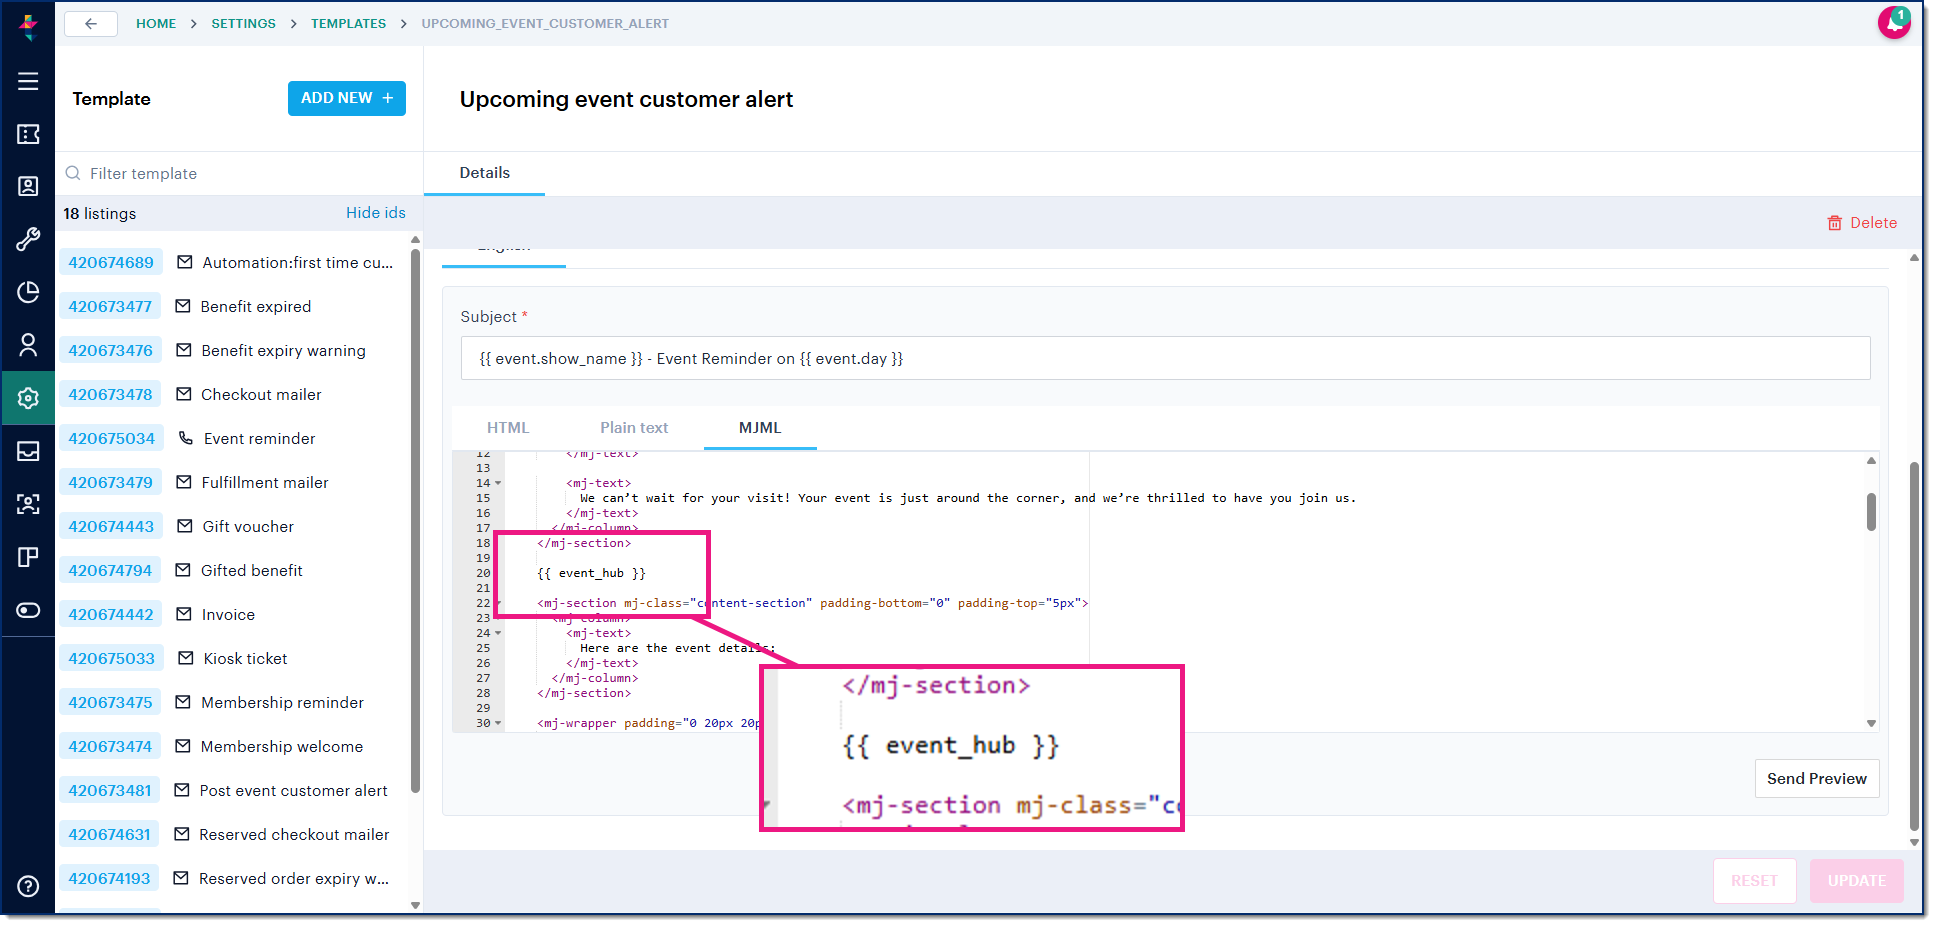The image size is (1934, 925).
Task: Open the help question mark icon
Action: [x=28, y=886]
